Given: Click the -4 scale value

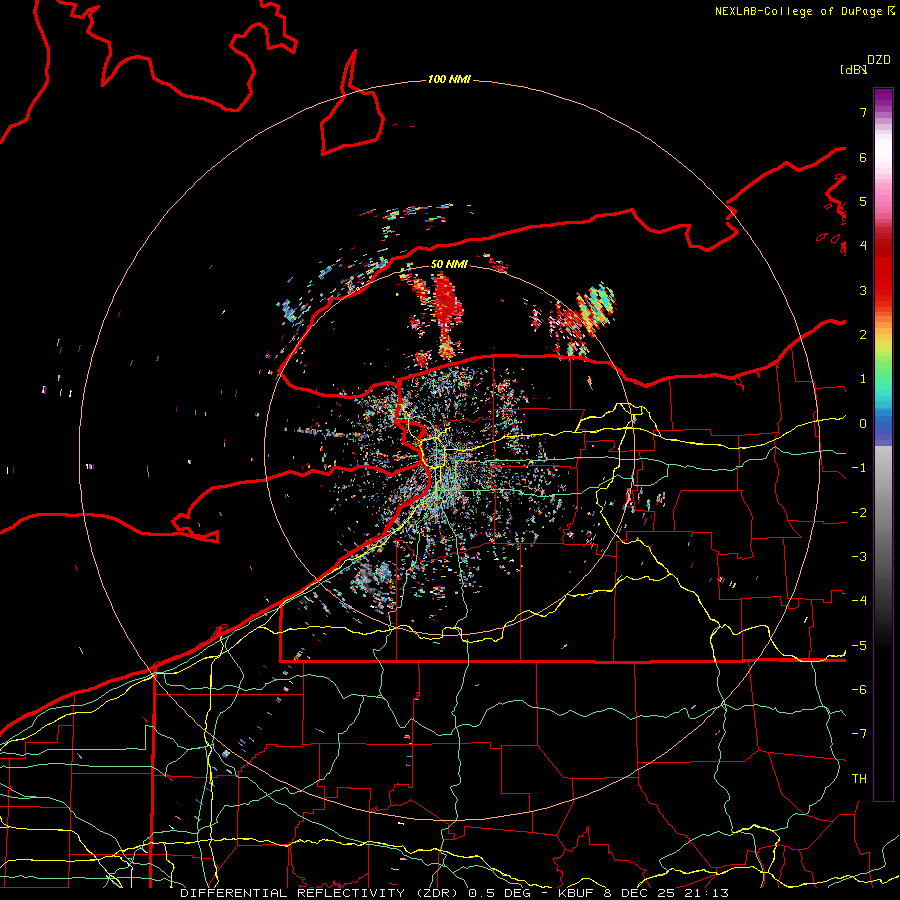Looking at the screenshot, I should tap(859, 601).
